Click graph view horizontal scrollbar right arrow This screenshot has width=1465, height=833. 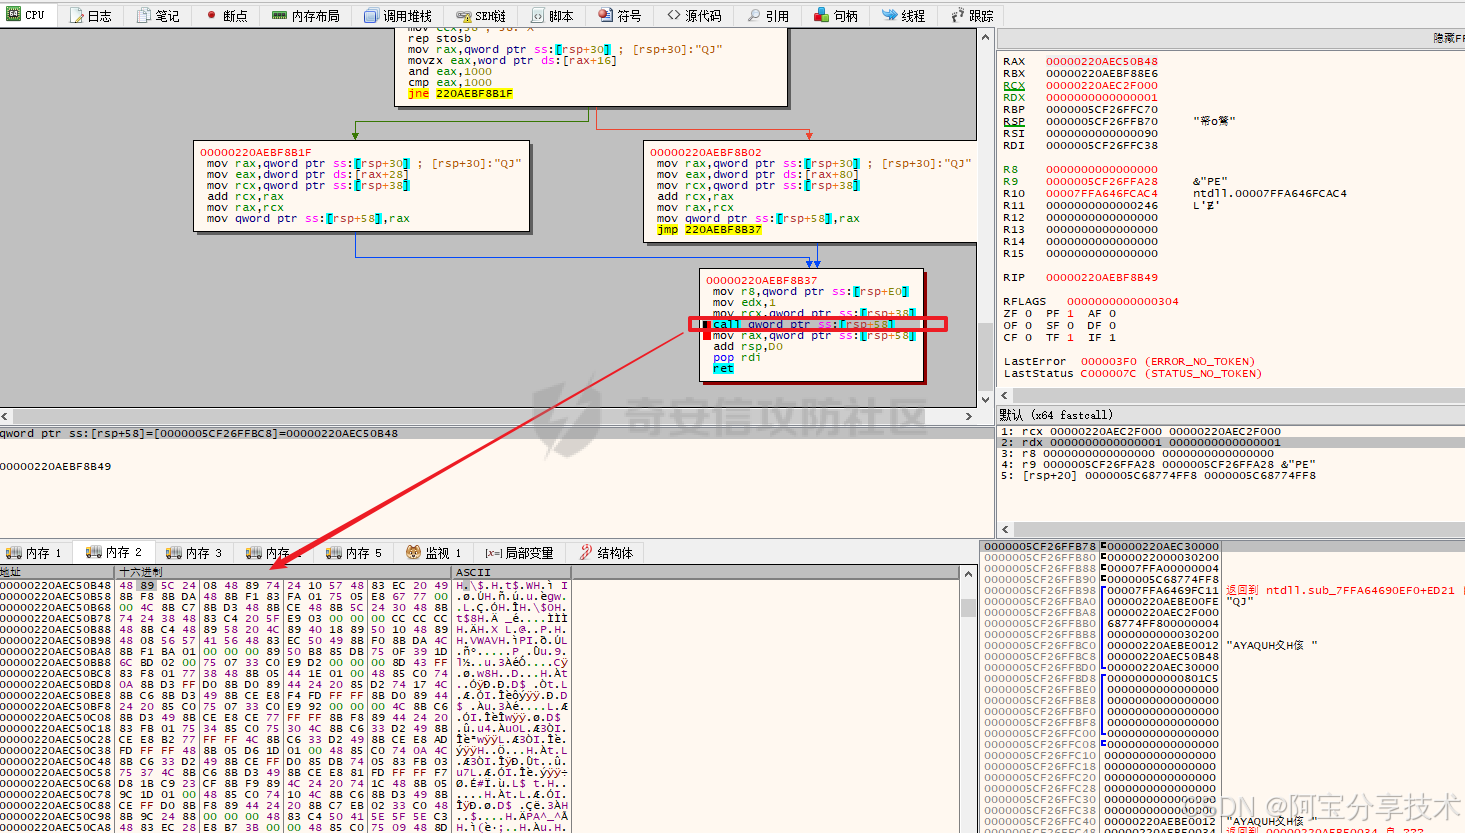point(968,416)
